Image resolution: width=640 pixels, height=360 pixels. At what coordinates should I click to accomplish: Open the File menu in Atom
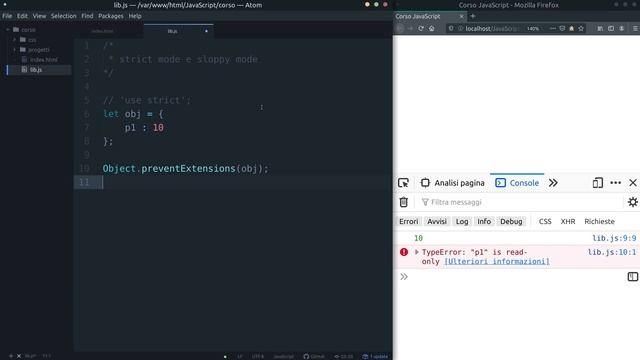7,16
